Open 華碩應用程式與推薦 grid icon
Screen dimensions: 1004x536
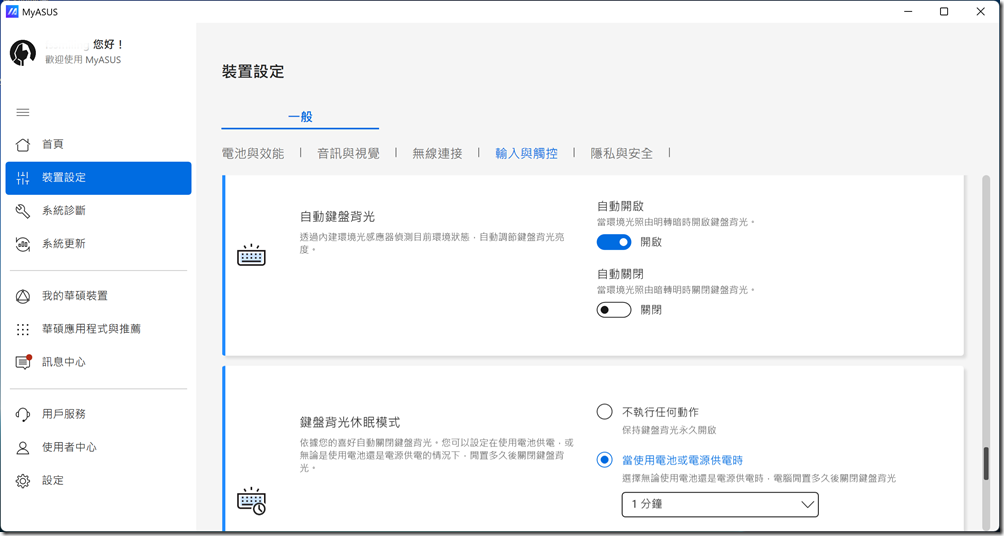(x=23, y=329)
